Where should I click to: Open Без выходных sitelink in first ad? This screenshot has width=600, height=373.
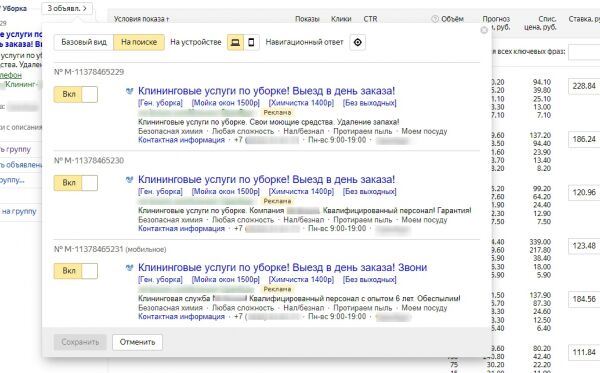click(x=370, y=103)
